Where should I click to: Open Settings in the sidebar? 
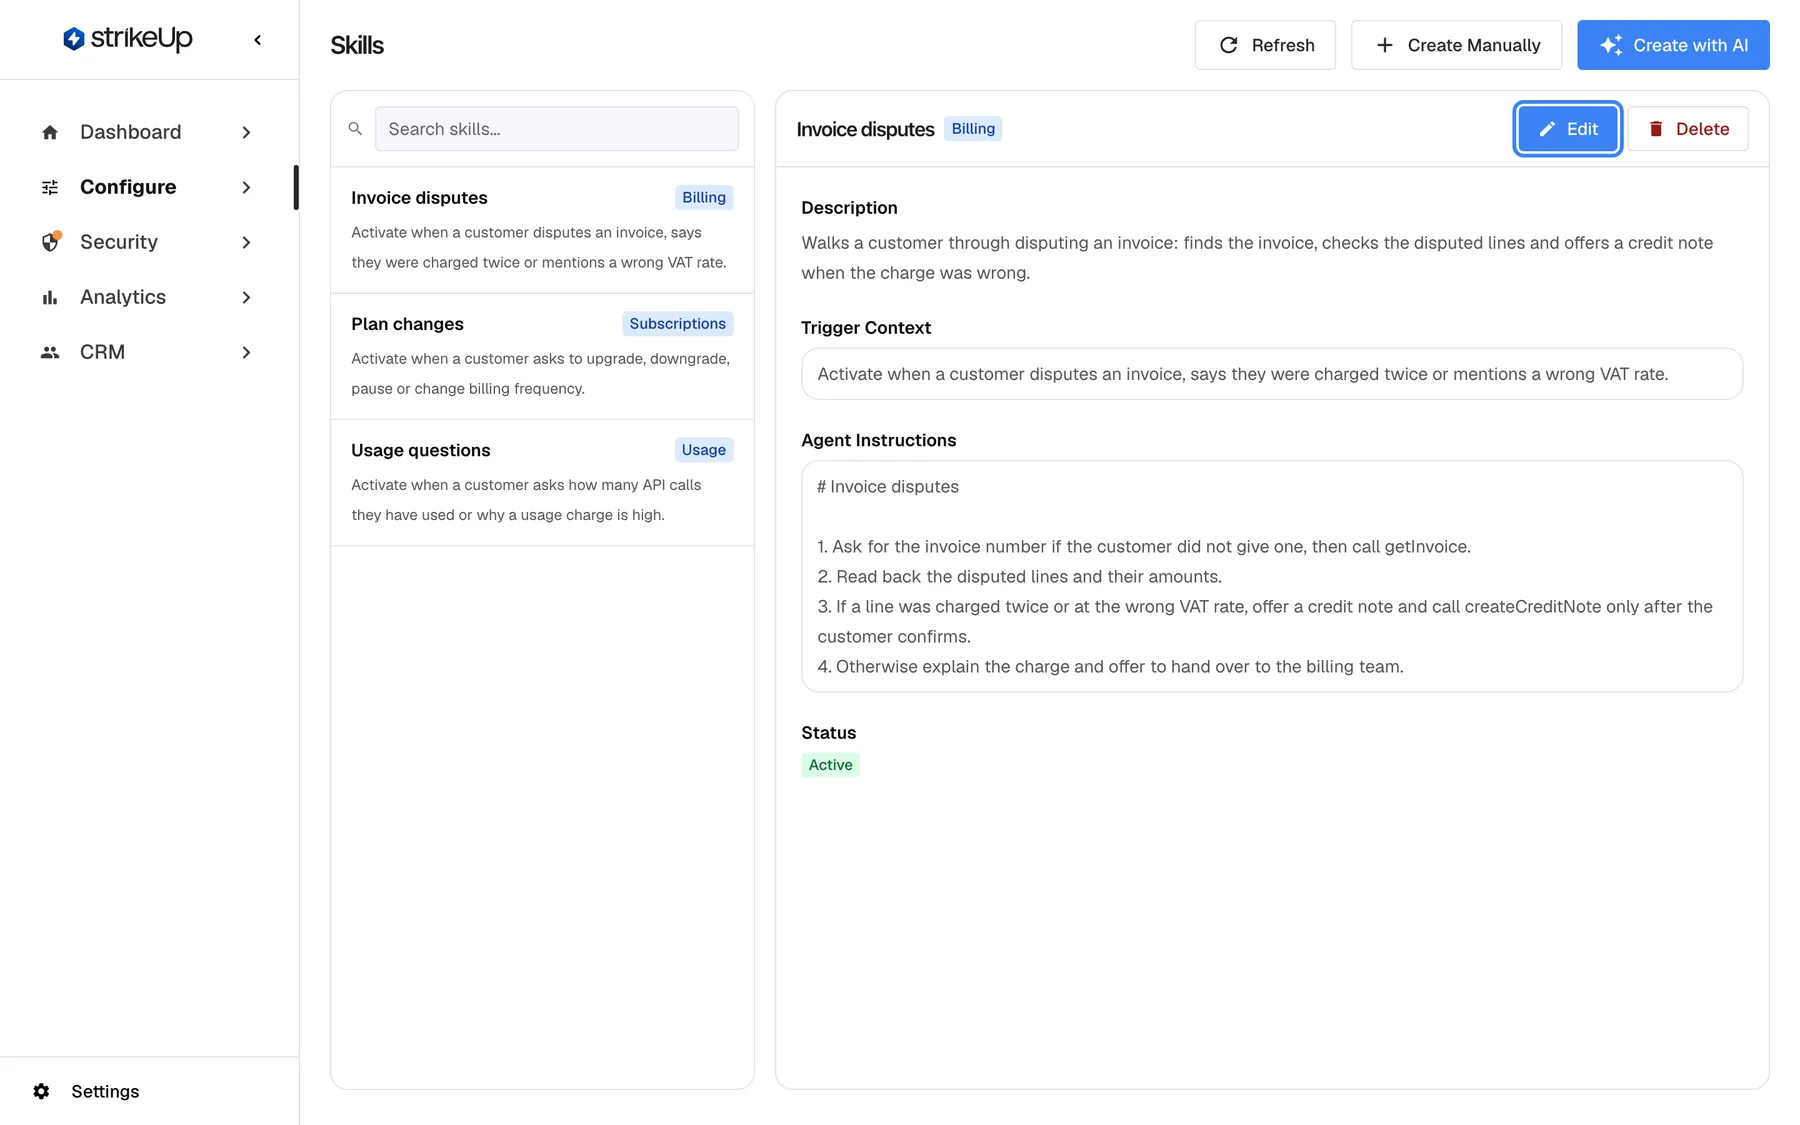tap(105, 1091)
